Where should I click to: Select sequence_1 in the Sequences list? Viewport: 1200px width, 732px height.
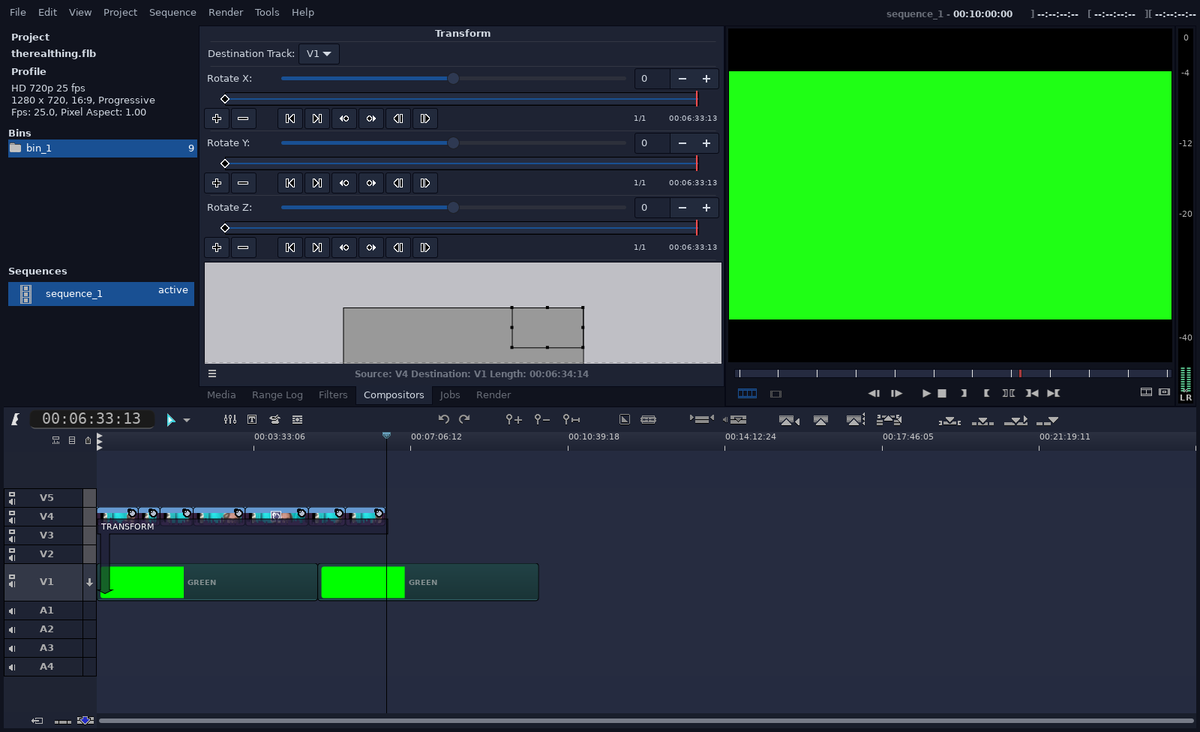point(101,293)
